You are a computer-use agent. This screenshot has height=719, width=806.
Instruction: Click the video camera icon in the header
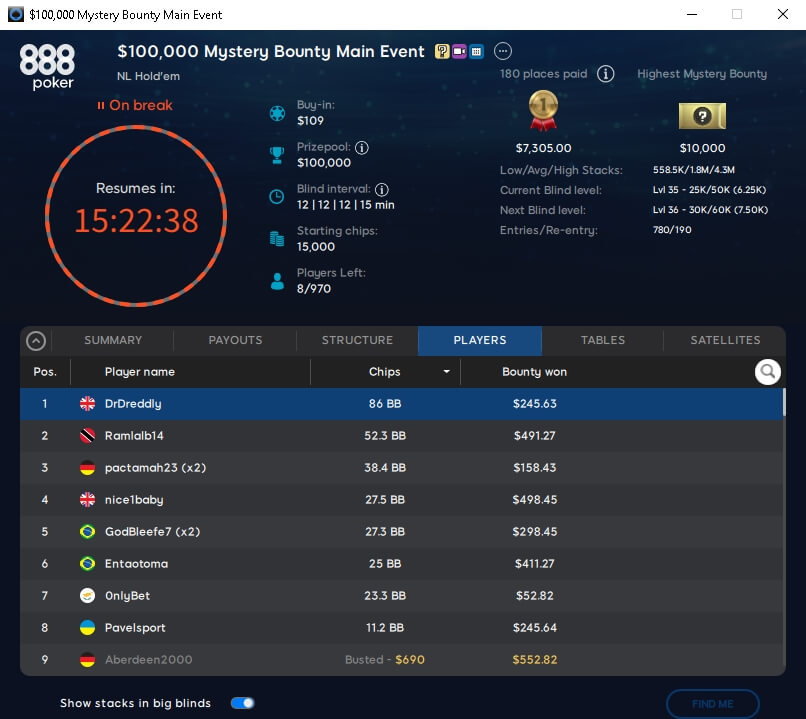pos(459,51)
